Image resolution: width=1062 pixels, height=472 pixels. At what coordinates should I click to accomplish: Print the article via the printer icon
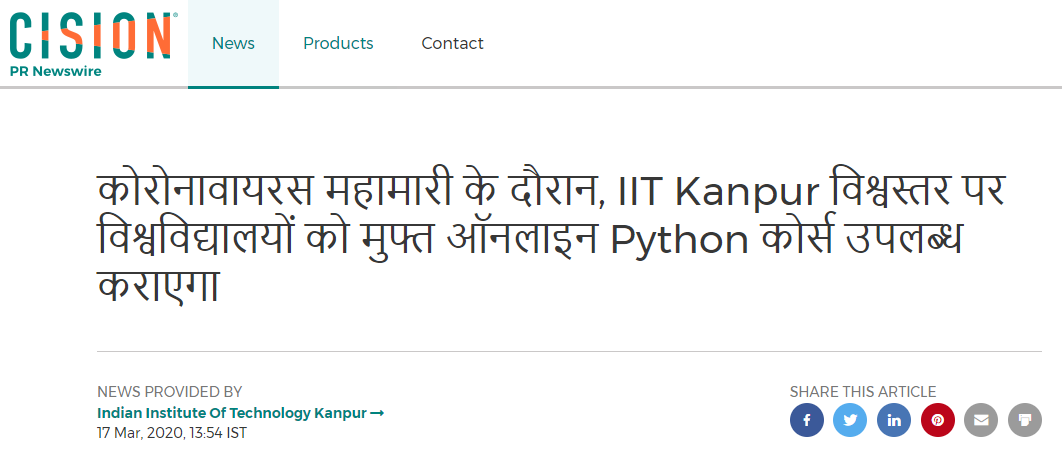[x=1025, y=420]
